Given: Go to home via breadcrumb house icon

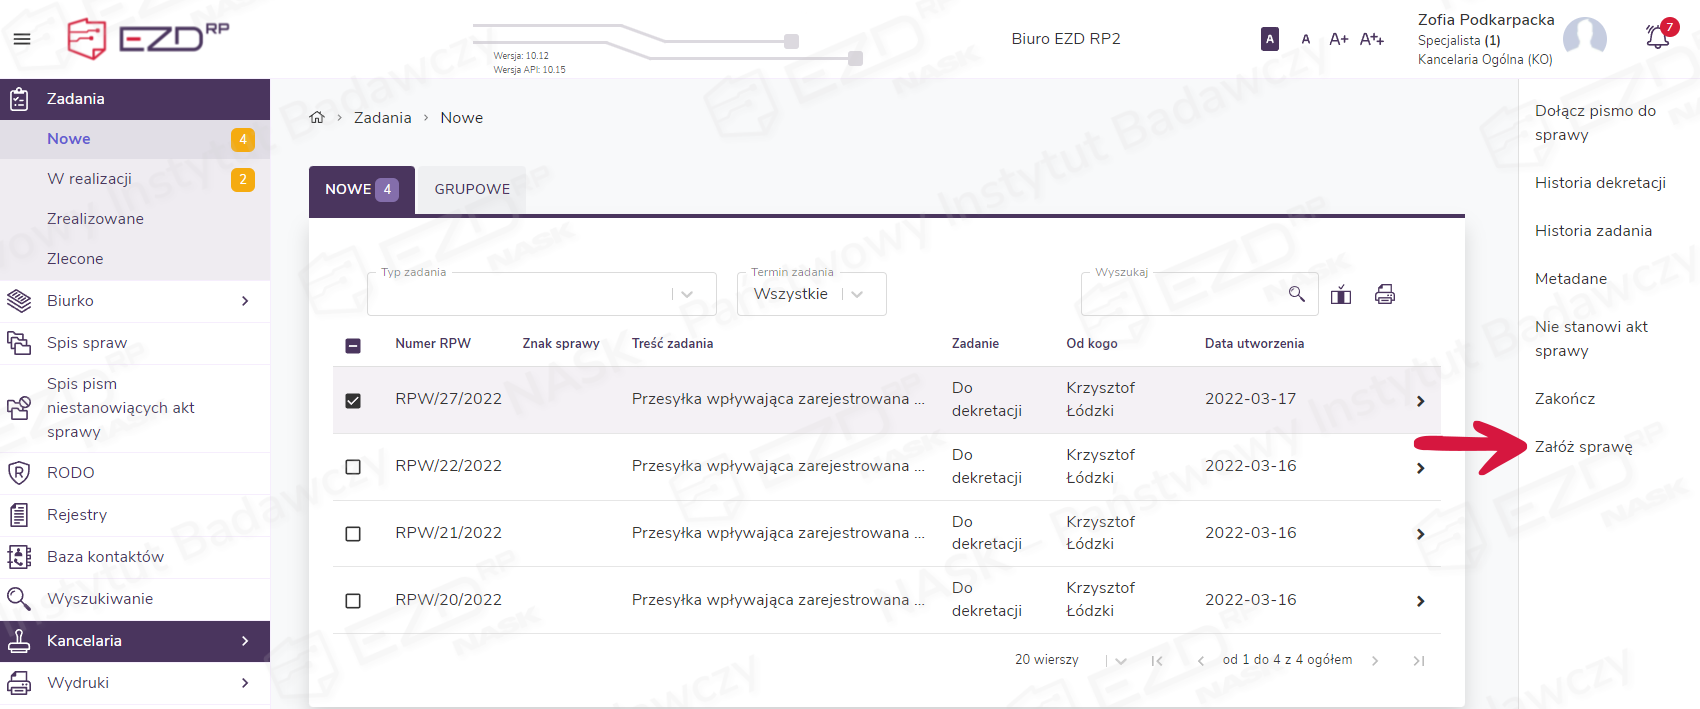Looking at the screenshot, I should pos(317,118).
